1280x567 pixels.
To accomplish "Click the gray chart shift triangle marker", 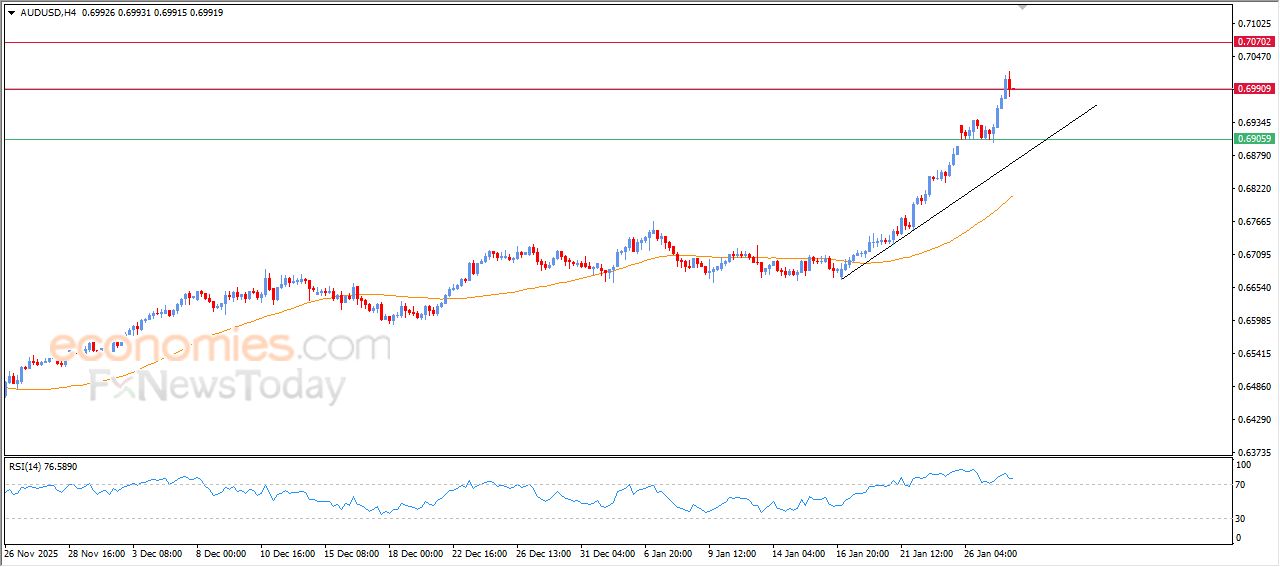I will point(1022,6).
